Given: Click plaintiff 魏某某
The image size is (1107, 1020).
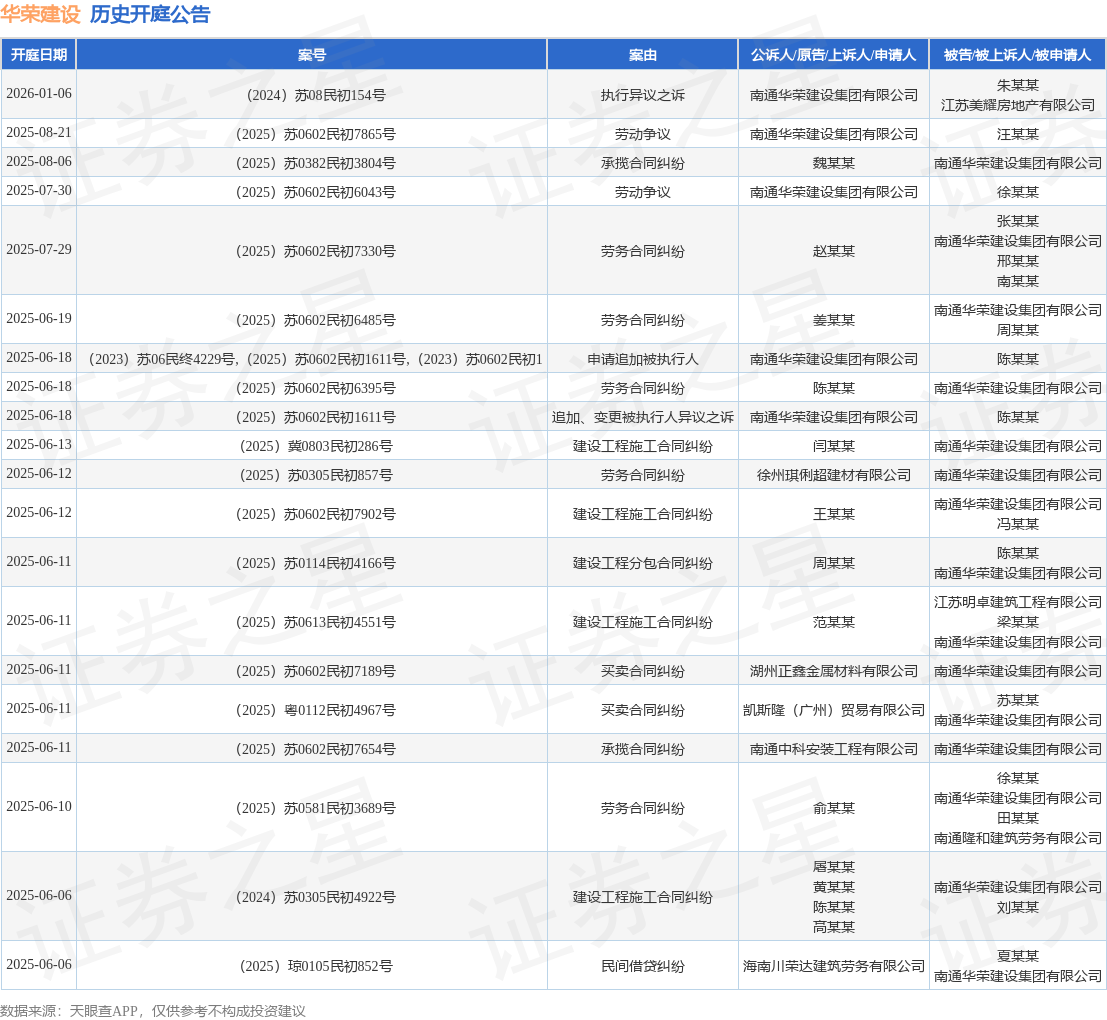Looking at the screenshot, I should 833,163.
